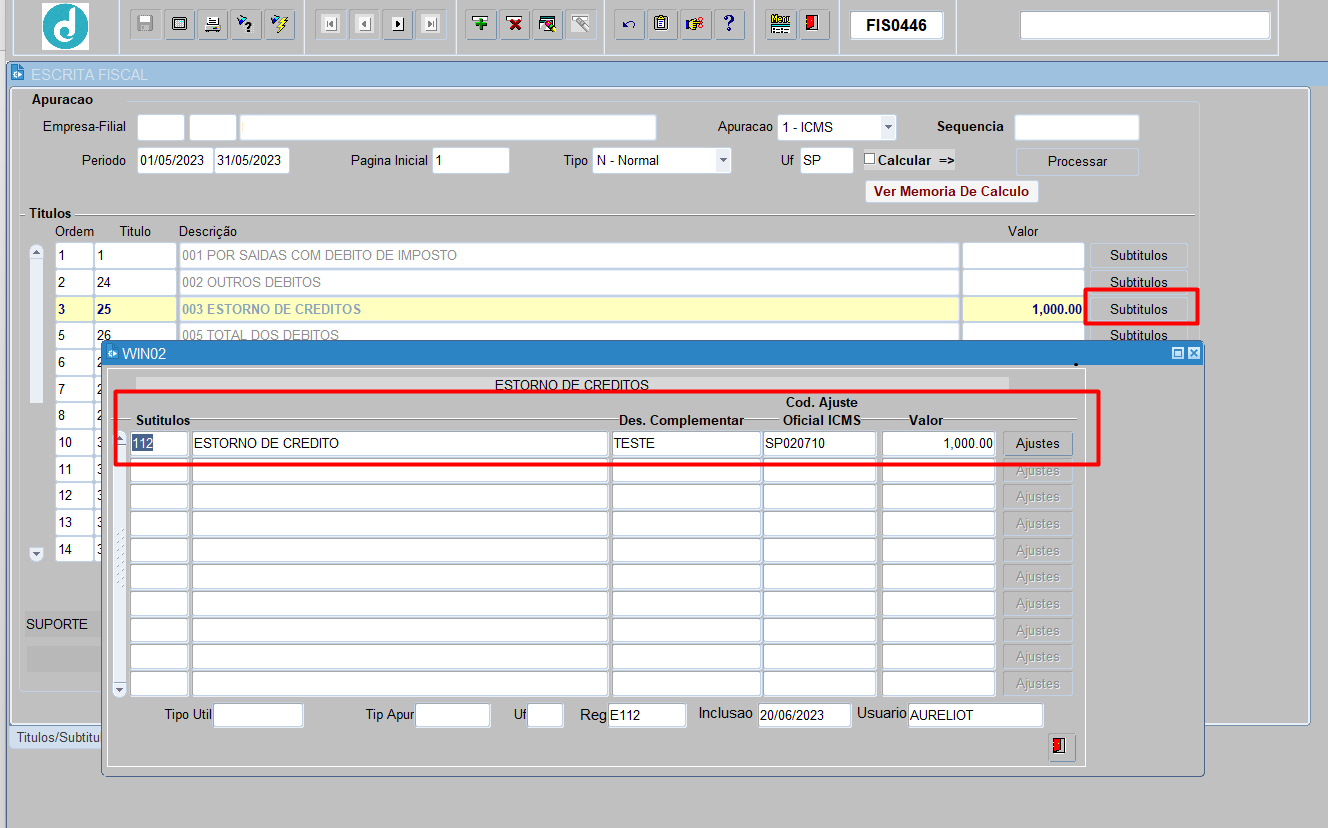1328x828 pixels.
Task: Open help with question mark icon
Action: click(x=729, y=24)
